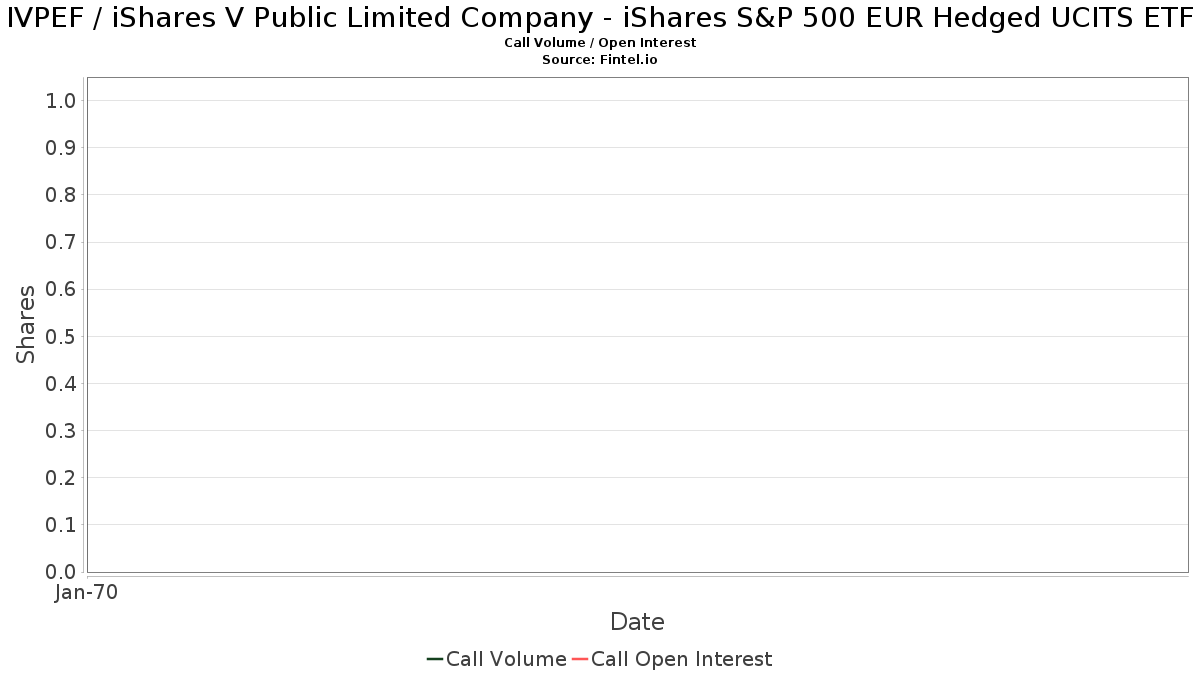This screenshot has height=675, width=1200.
Task: Select the 'Call Volume / Open Interest' subtitle
Action: click(600, 43)
